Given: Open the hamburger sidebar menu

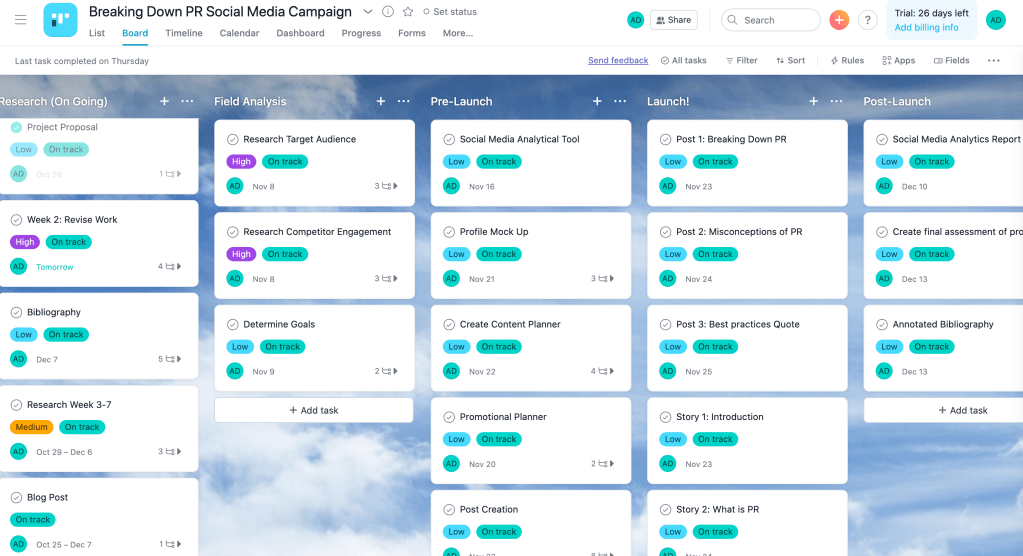Looking at the screenshot, I should click(20, 20).
